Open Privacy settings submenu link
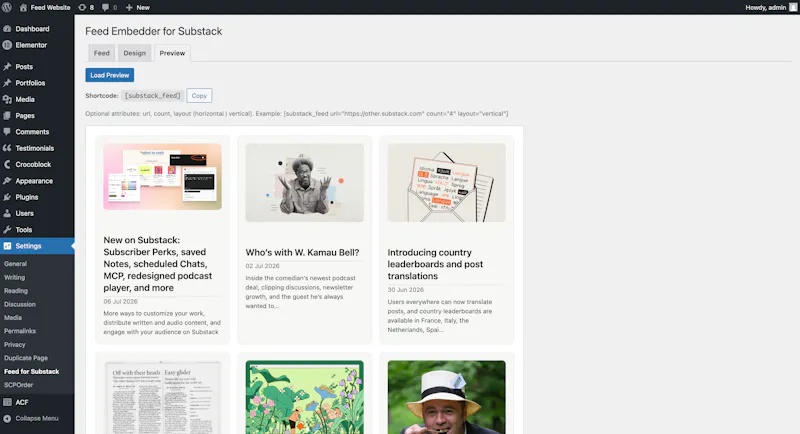Viewport: 800px width, 434px height. tap(15, 345)
